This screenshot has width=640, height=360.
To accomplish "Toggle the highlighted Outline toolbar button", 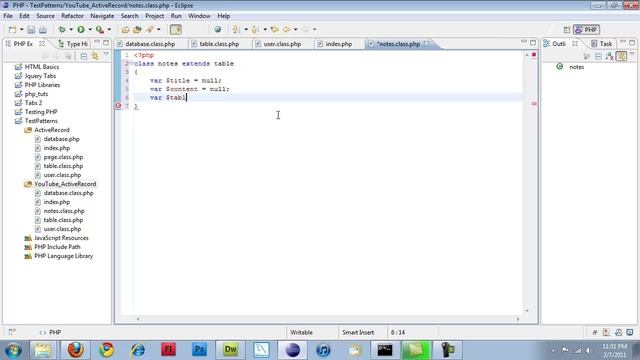I will pos(621,56).
